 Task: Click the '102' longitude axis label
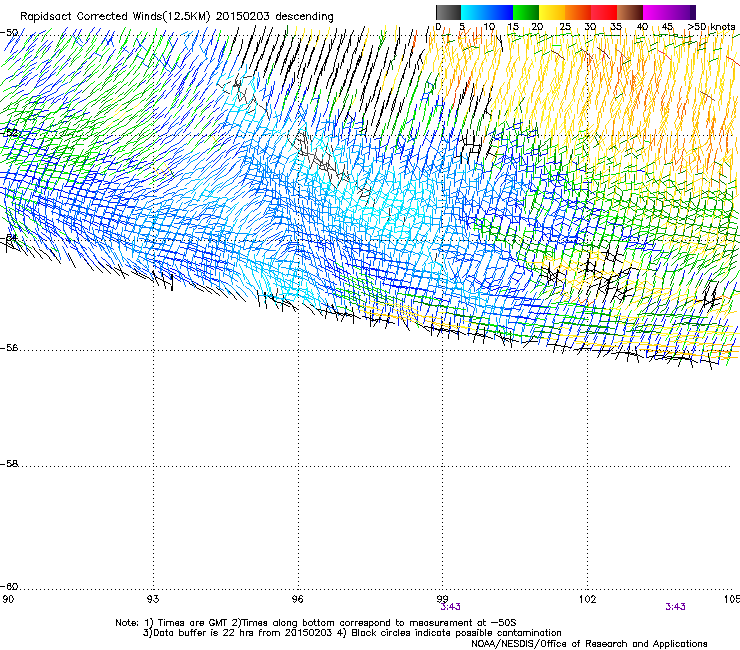click(587, 599)
